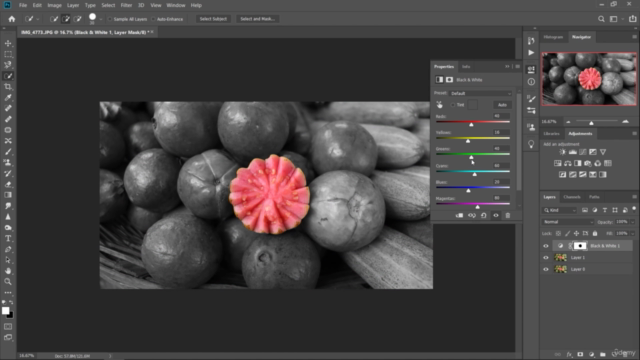
Task: Open the Preset dropdown set to Default
Action: (480, 93)
